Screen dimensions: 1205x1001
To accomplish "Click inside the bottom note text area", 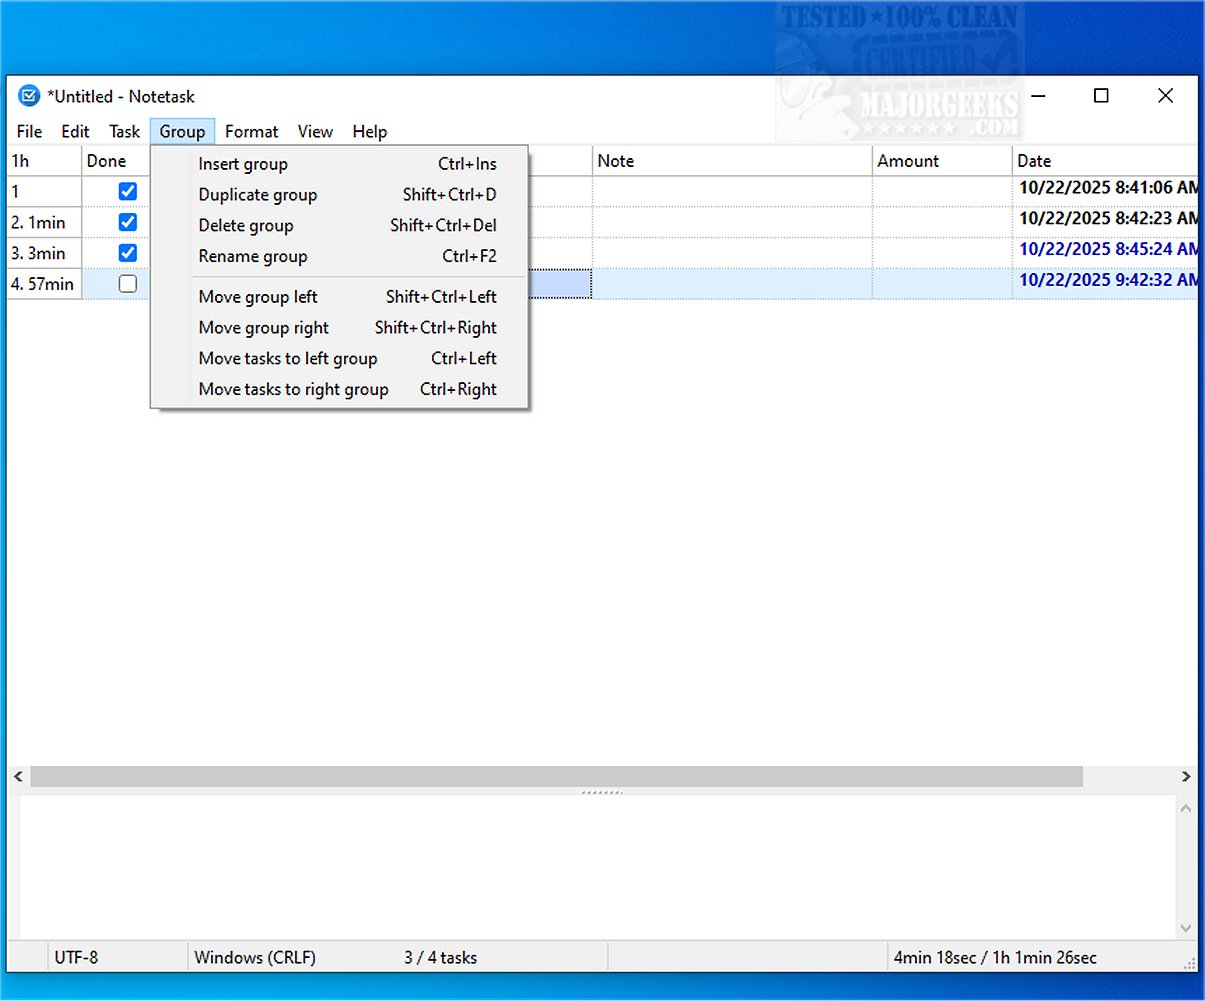I will pos(598,868).
